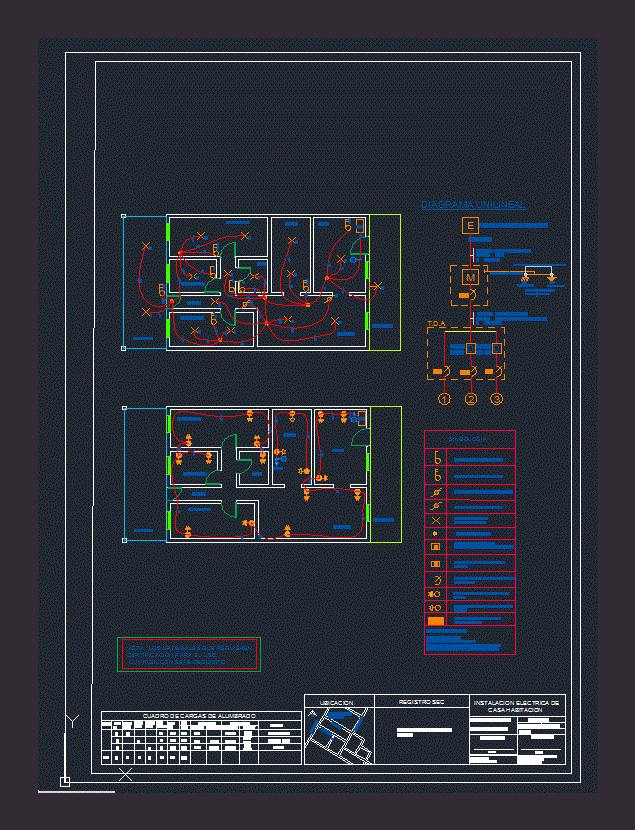The height and width of the screenshot is (830, 635).
Task: Select the DIAGRAMA UNILINEAL title text
Action: coord(473,204)
